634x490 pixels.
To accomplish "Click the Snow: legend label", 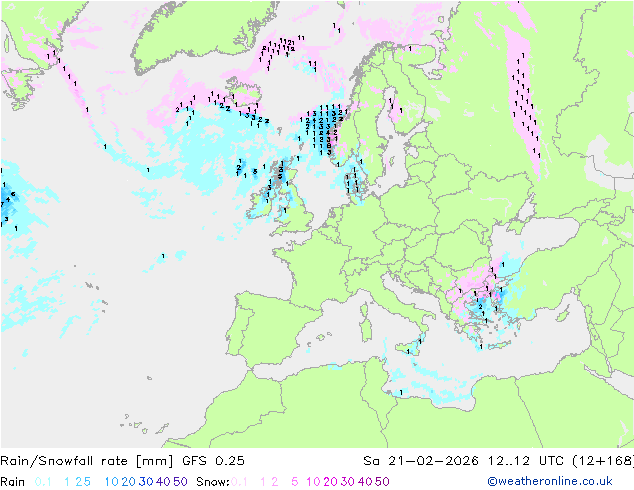I will coord(213,482).
